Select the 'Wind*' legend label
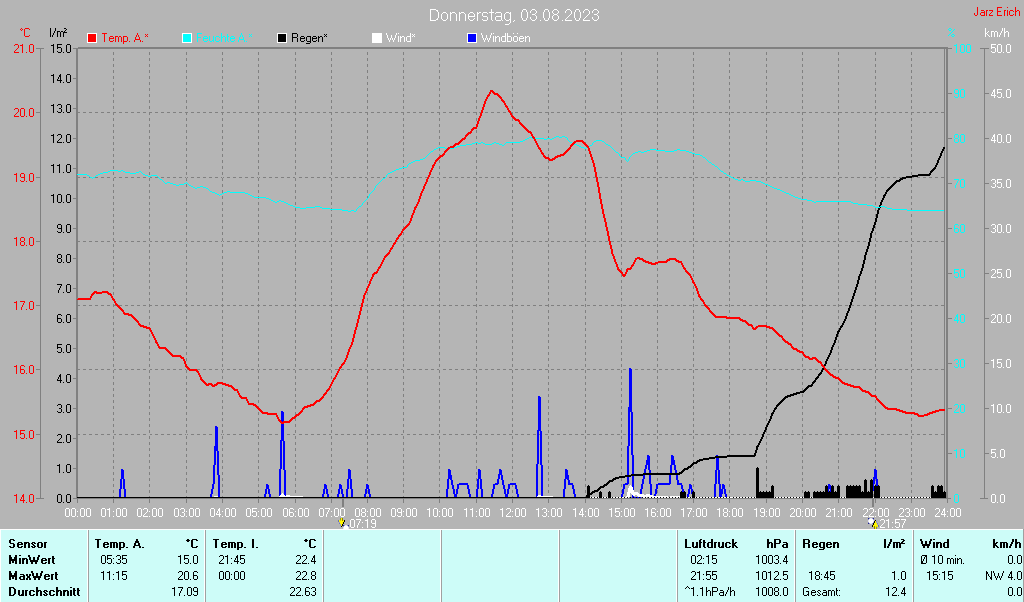Image resolution: width=1024 pixels, height=602 pixels. tap(400, 38)
